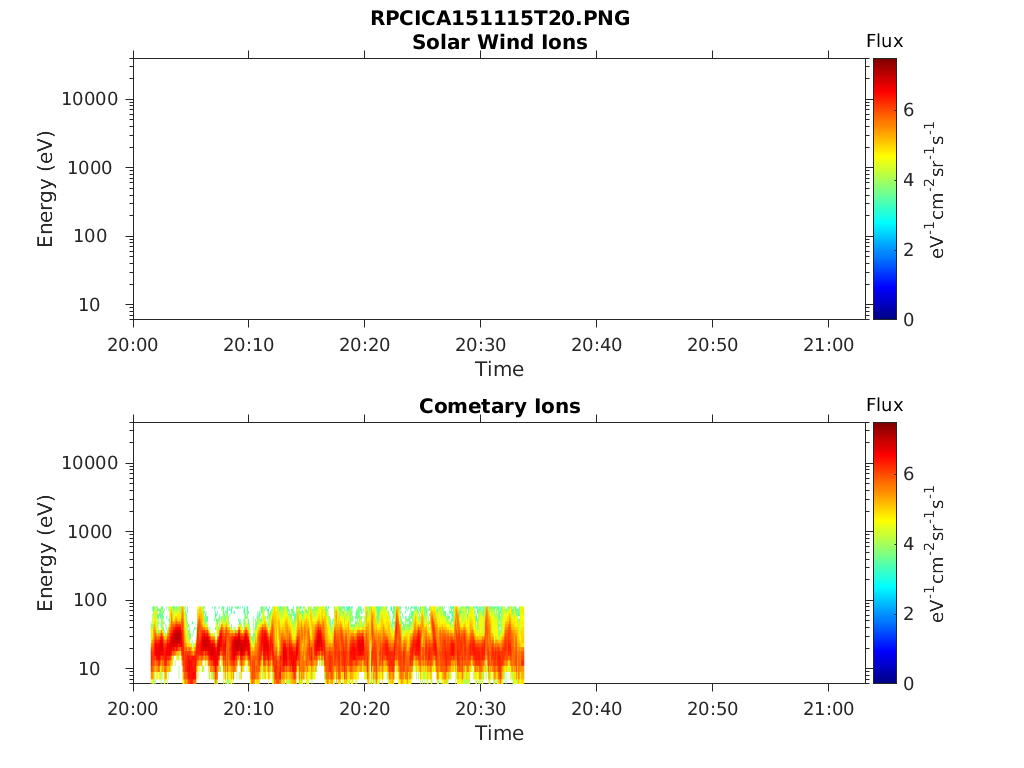
Task: Click the value 0 on Cometary colorbar
Action: (908, 683)
